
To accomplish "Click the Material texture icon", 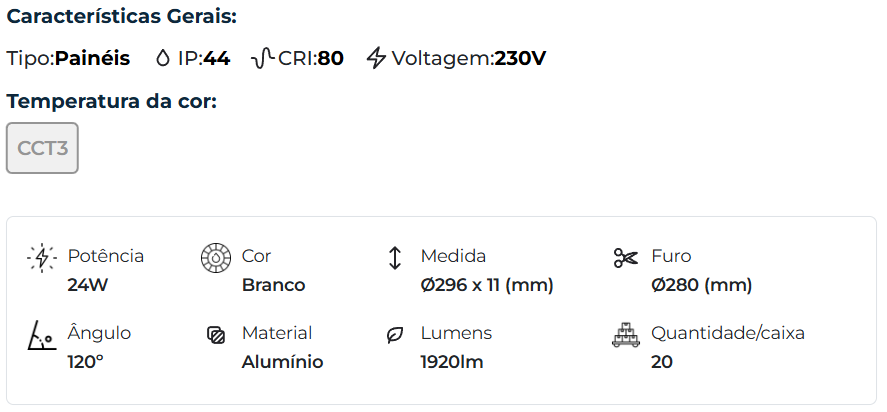I will click(x=216, y=335).
